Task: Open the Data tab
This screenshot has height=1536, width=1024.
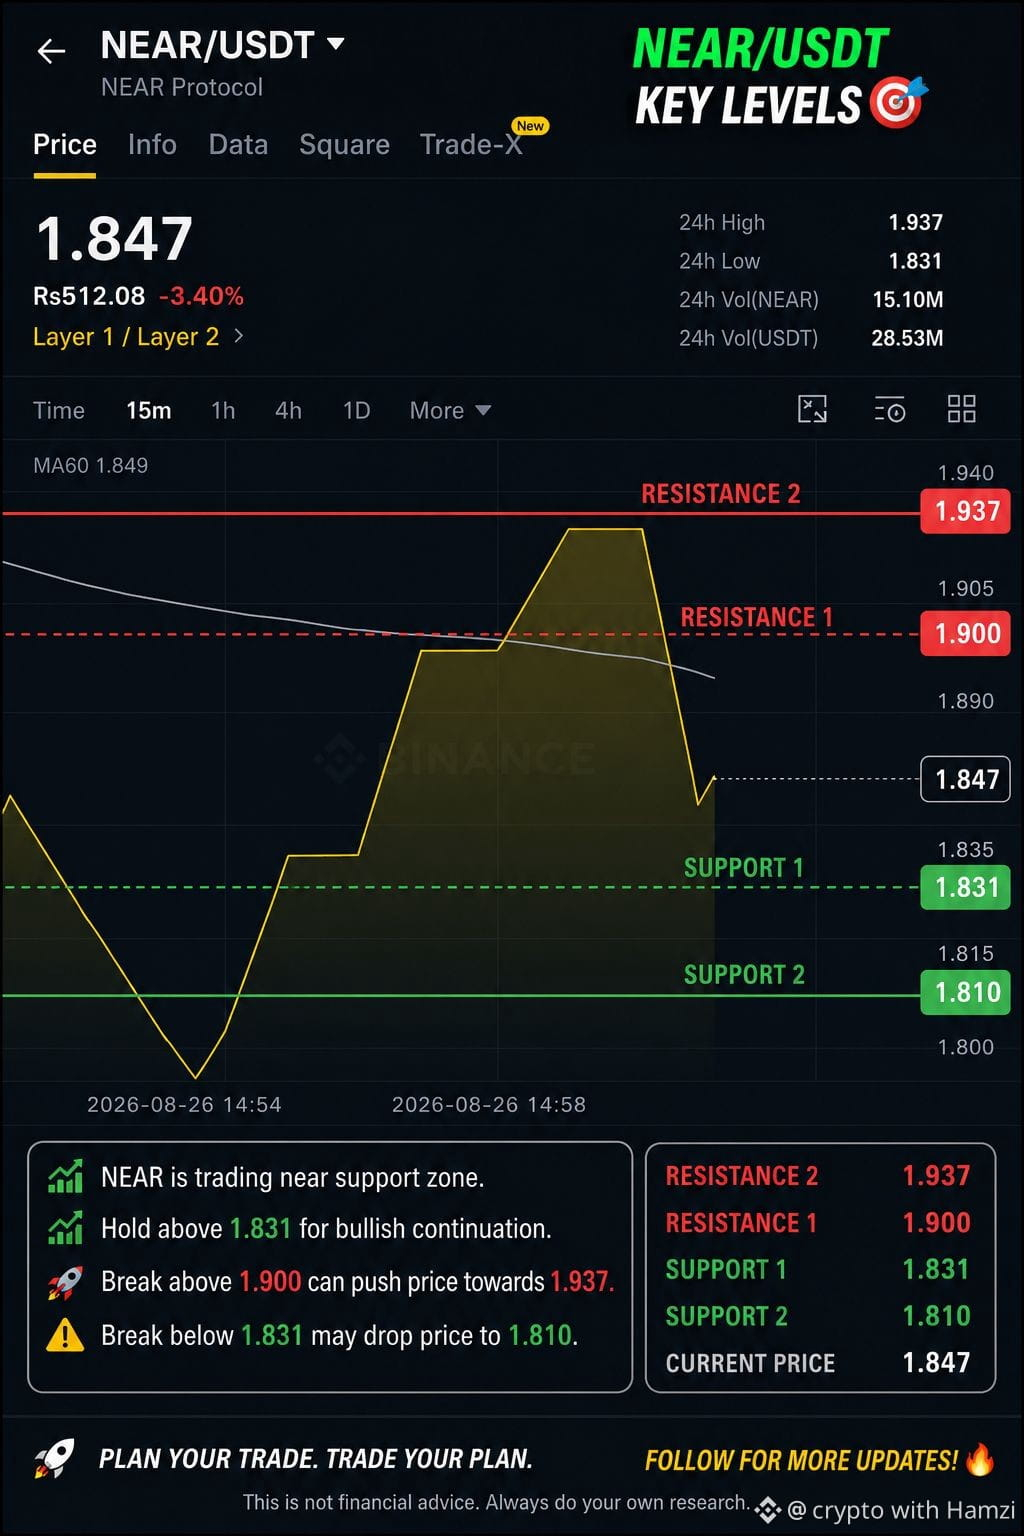Action: 238,145
